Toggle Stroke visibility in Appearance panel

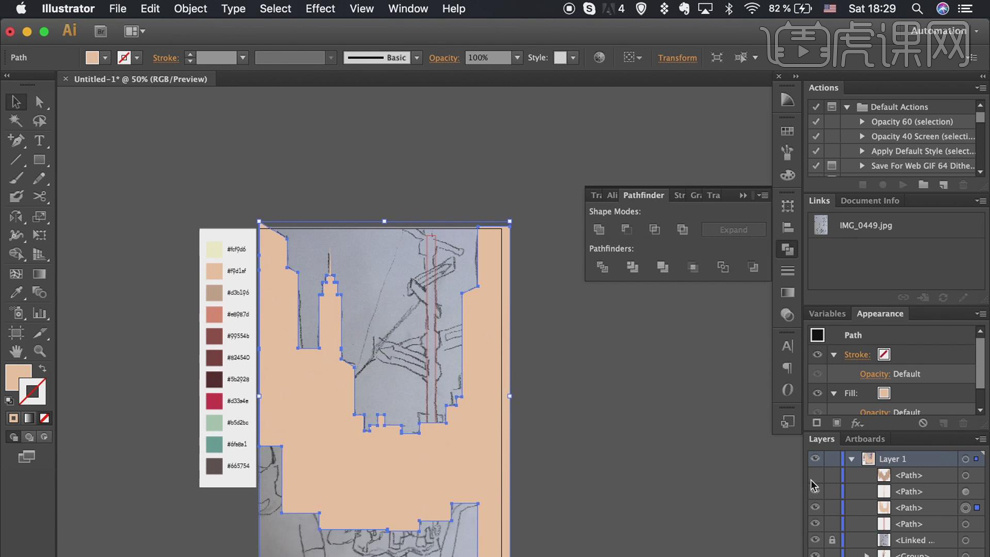click(817, 355)
